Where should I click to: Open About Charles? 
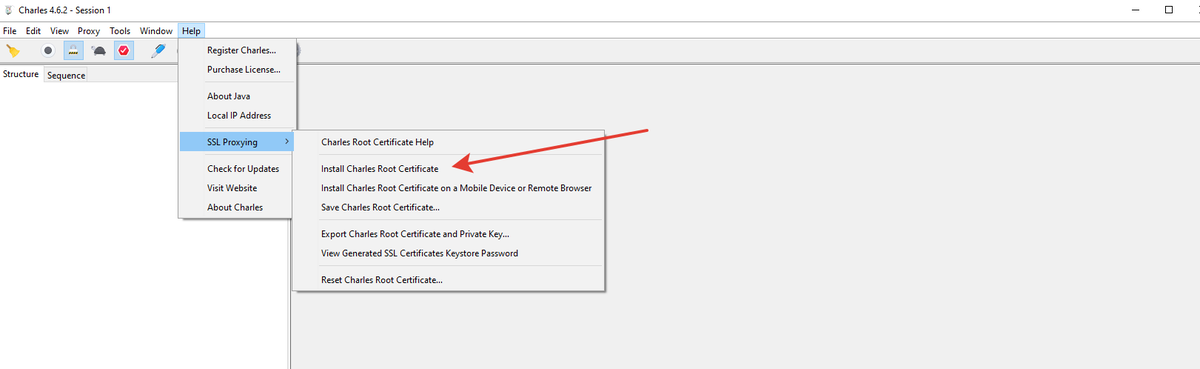[x=238, y=207]
